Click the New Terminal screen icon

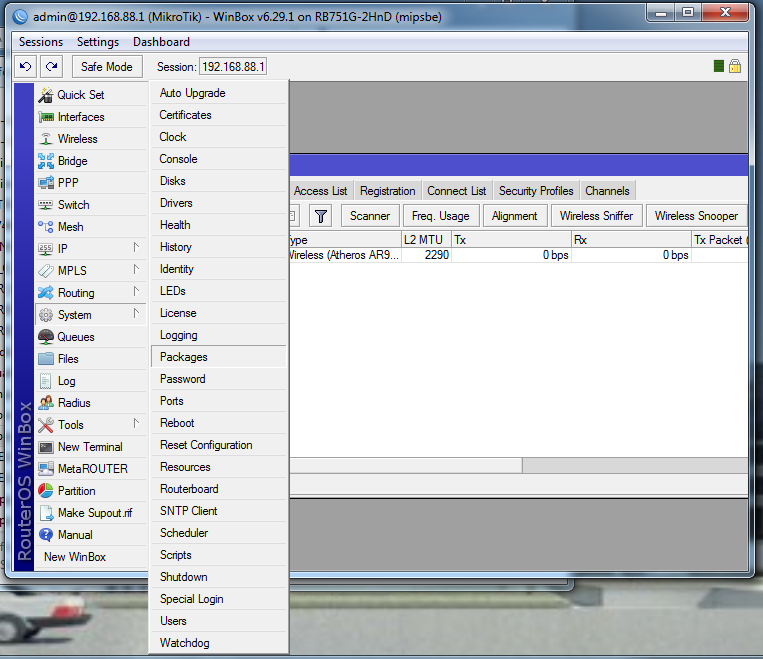click(46, 447)
